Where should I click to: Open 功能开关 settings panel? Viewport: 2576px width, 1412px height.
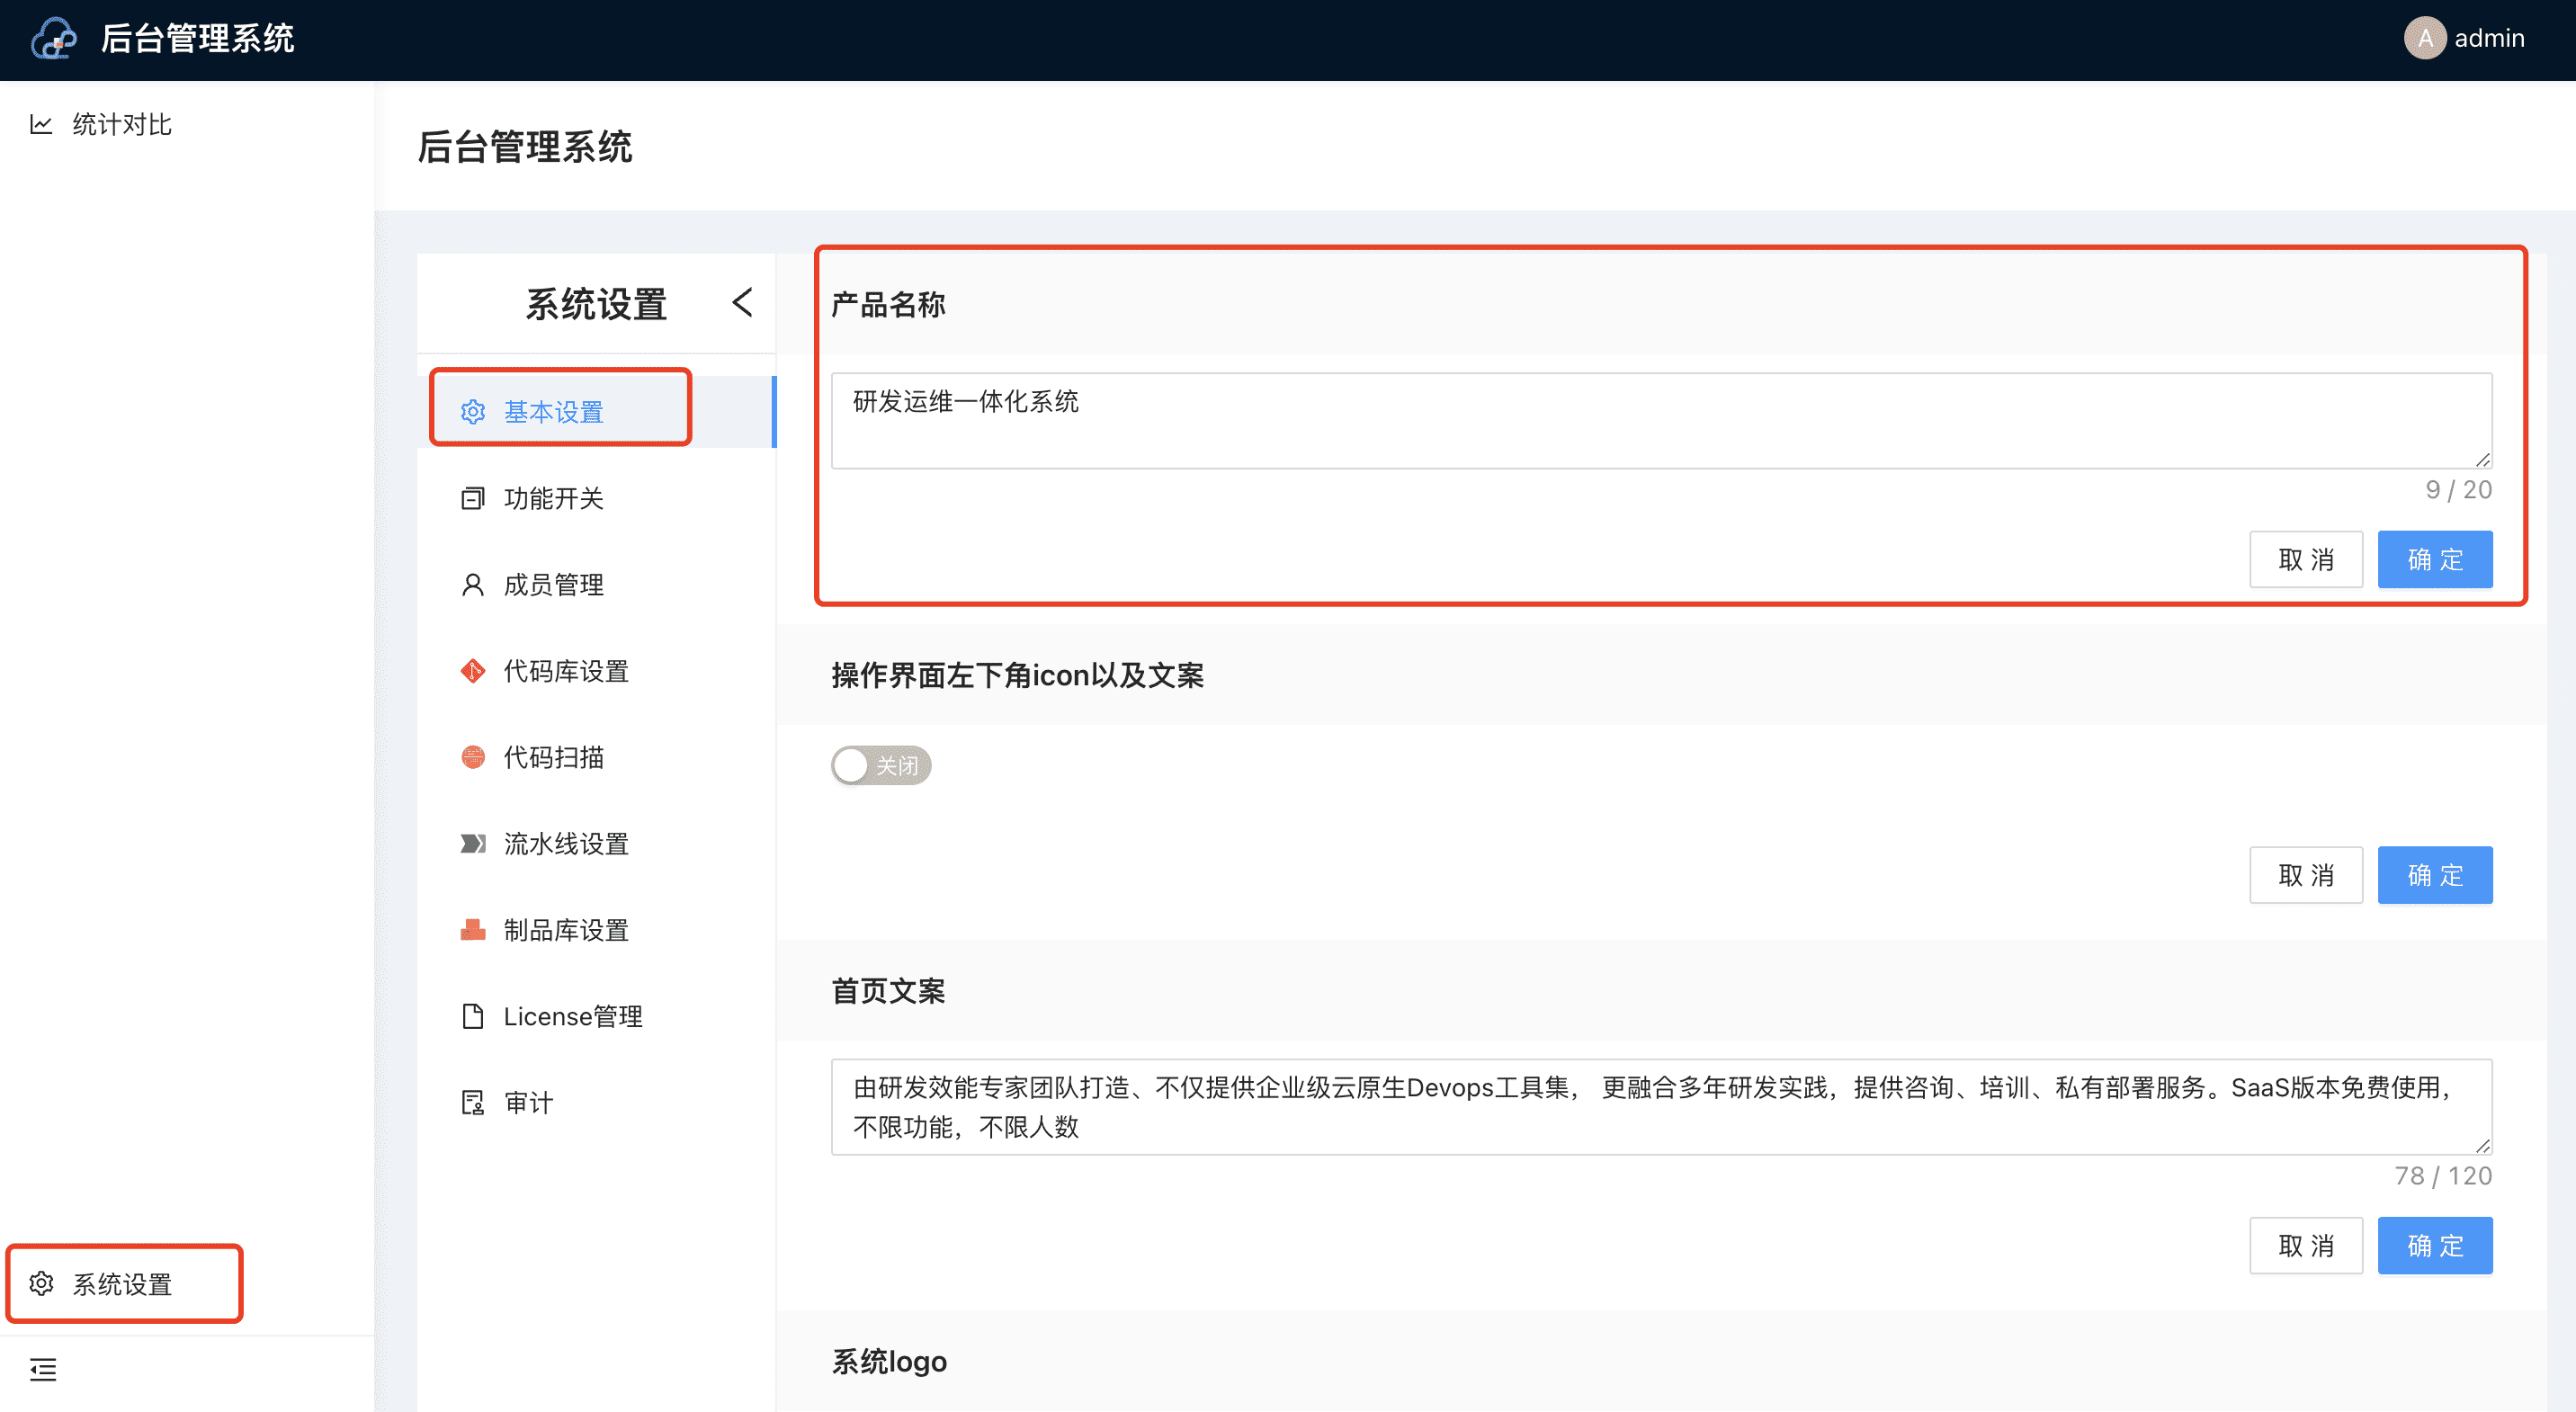tap(553, 497)
